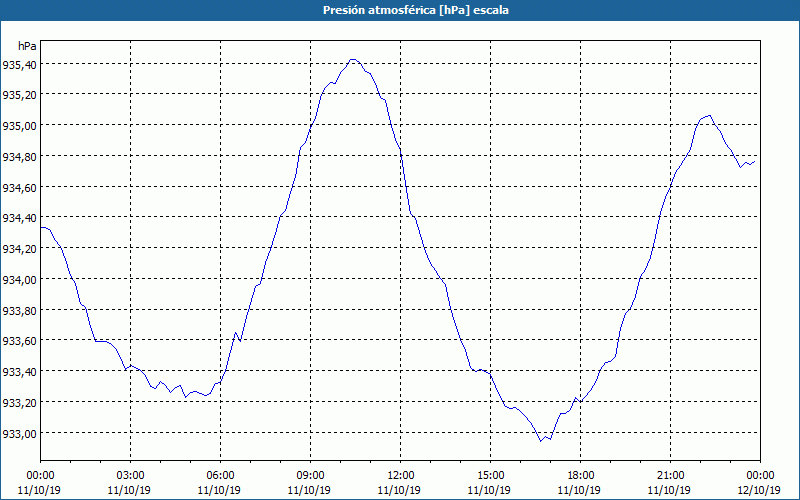Select the 933,60 y-axis value

coord(19,341)
